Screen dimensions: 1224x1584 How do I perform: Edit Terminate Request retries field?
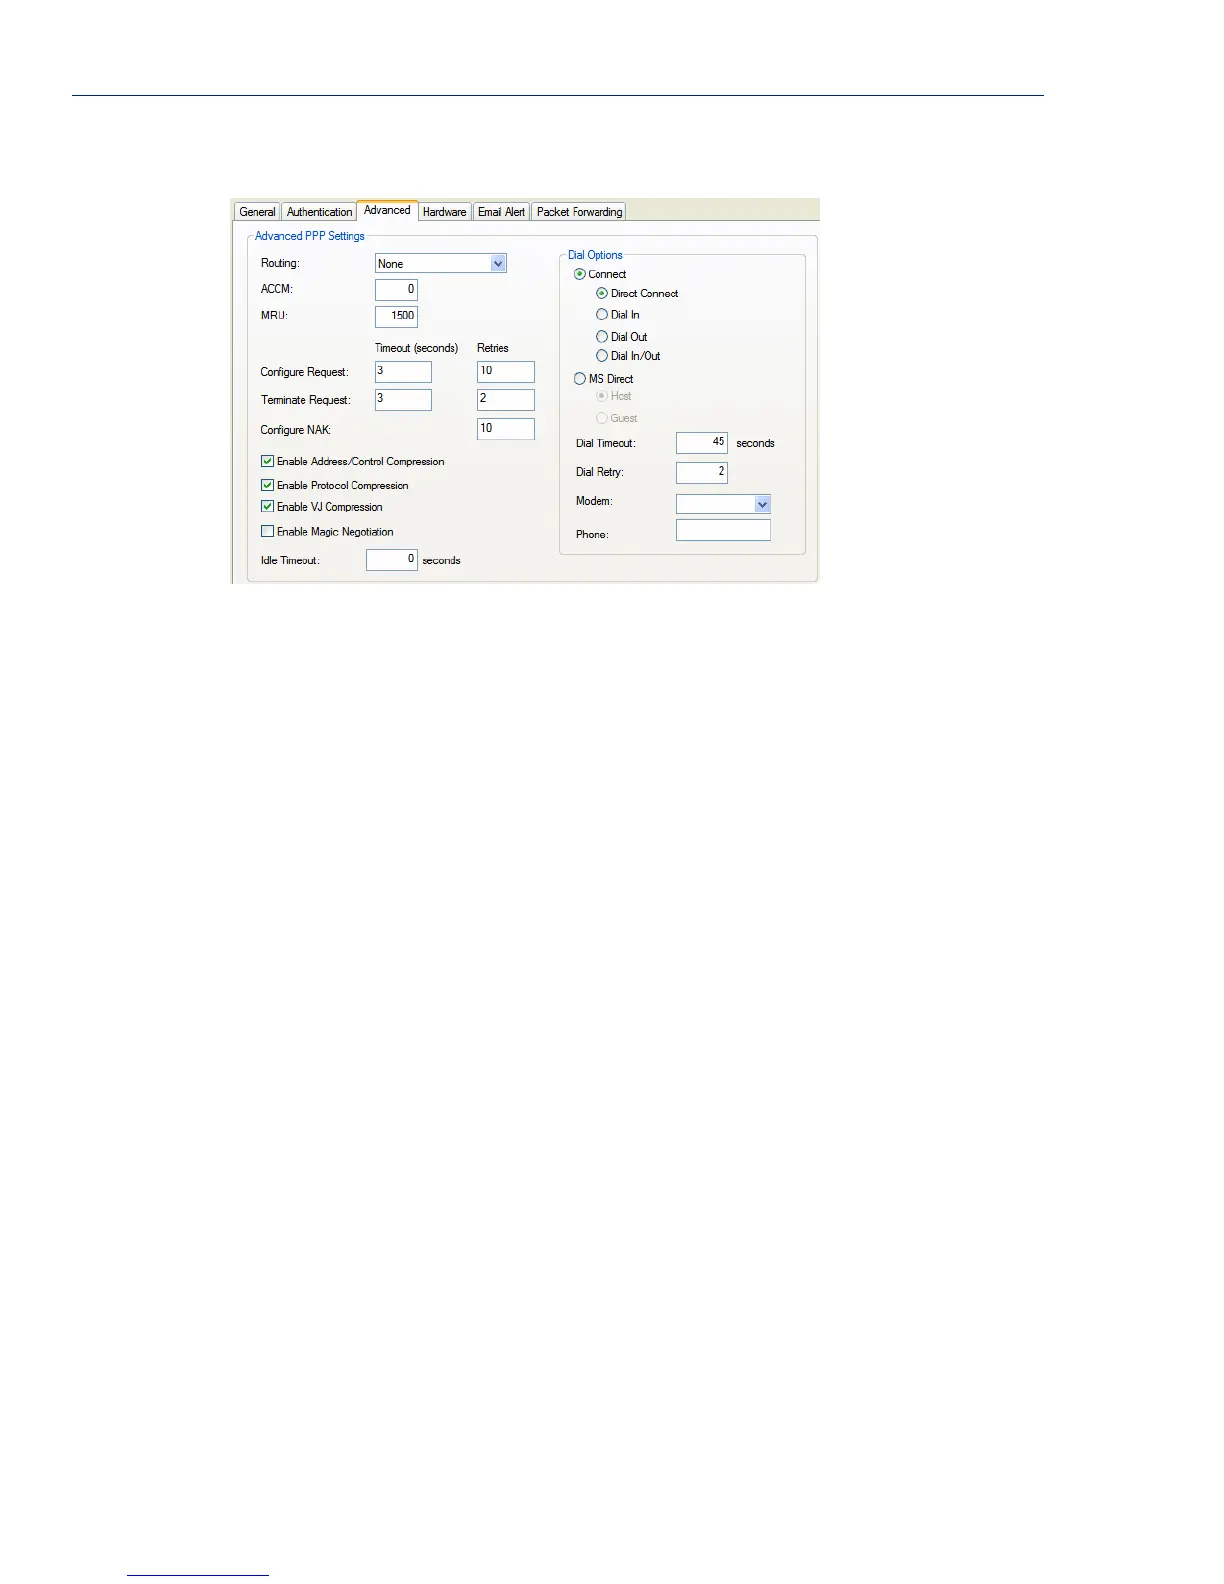(x=506, y=400)
